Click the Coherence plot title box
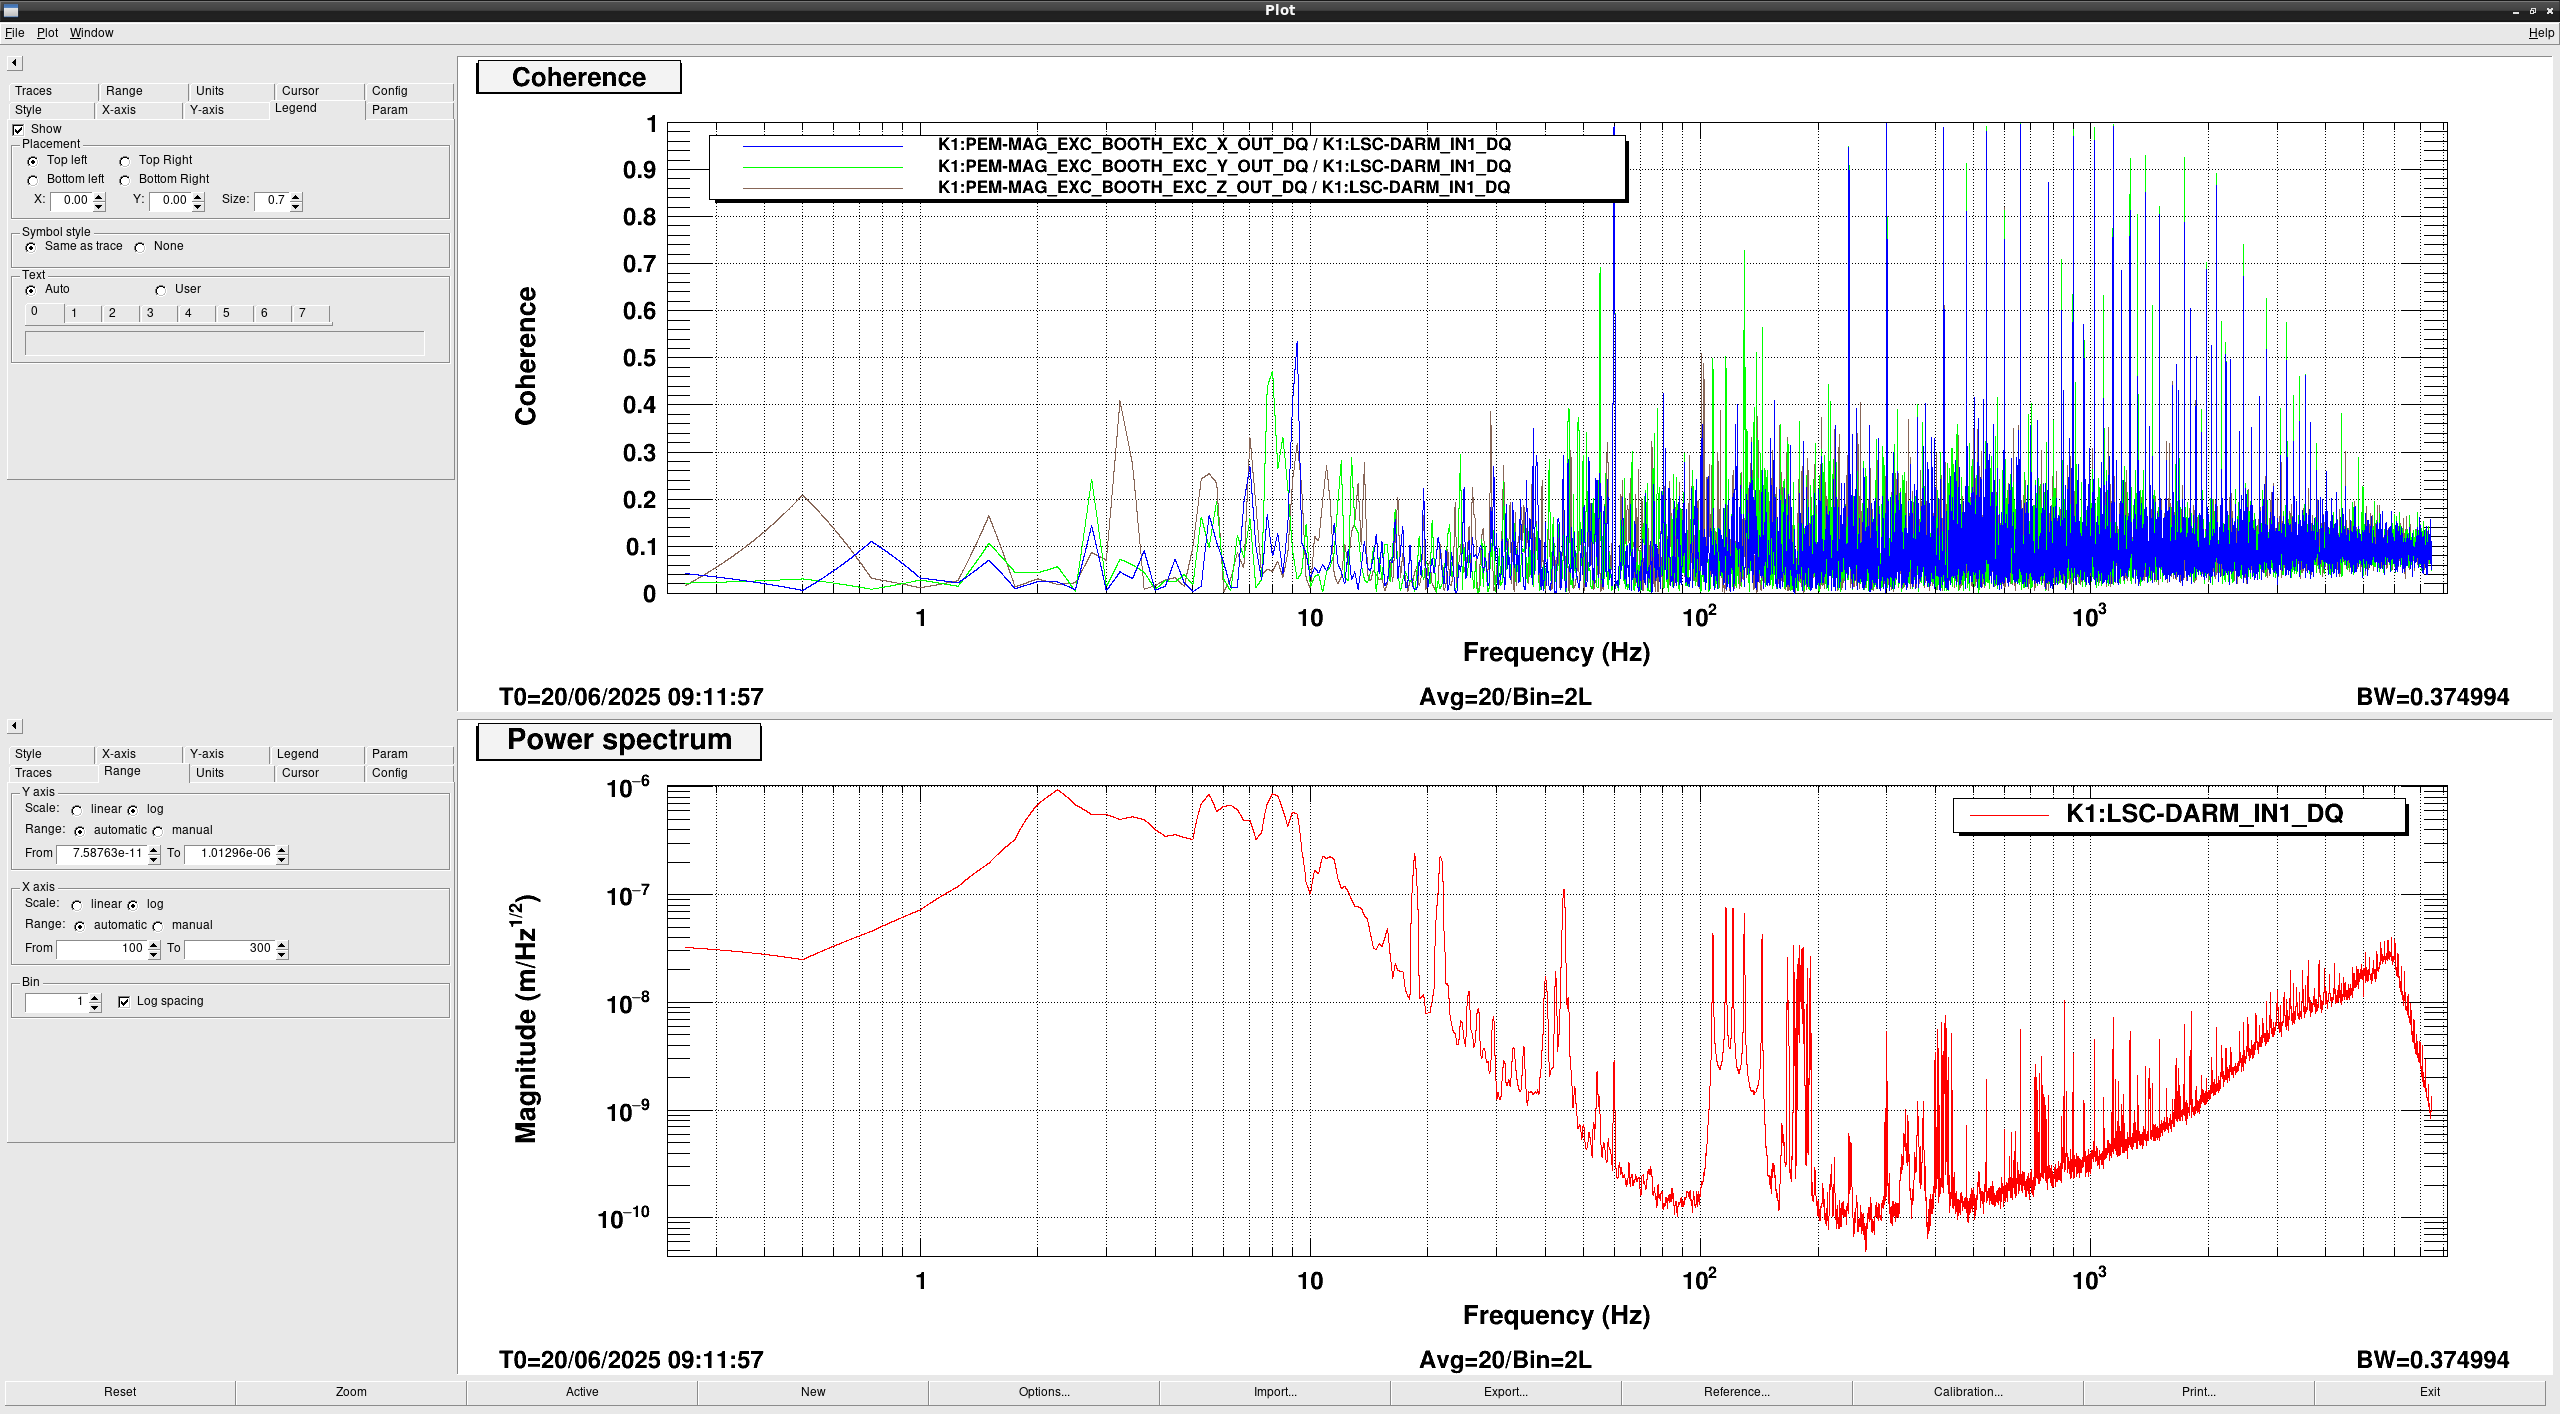The height and width of the screenshot is (1414, 2560). point(579,77)
